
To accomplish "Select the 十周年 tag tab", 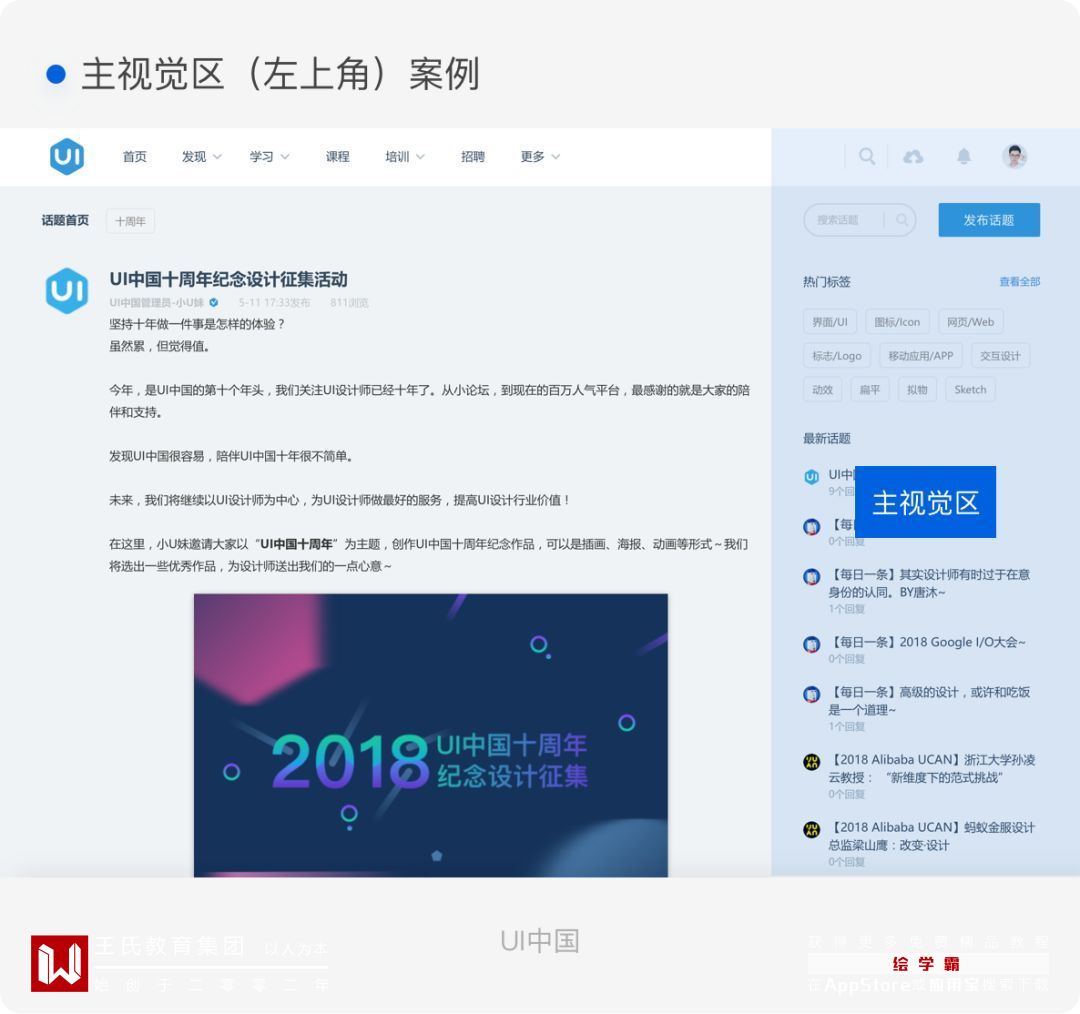I will tap(130, 221).
